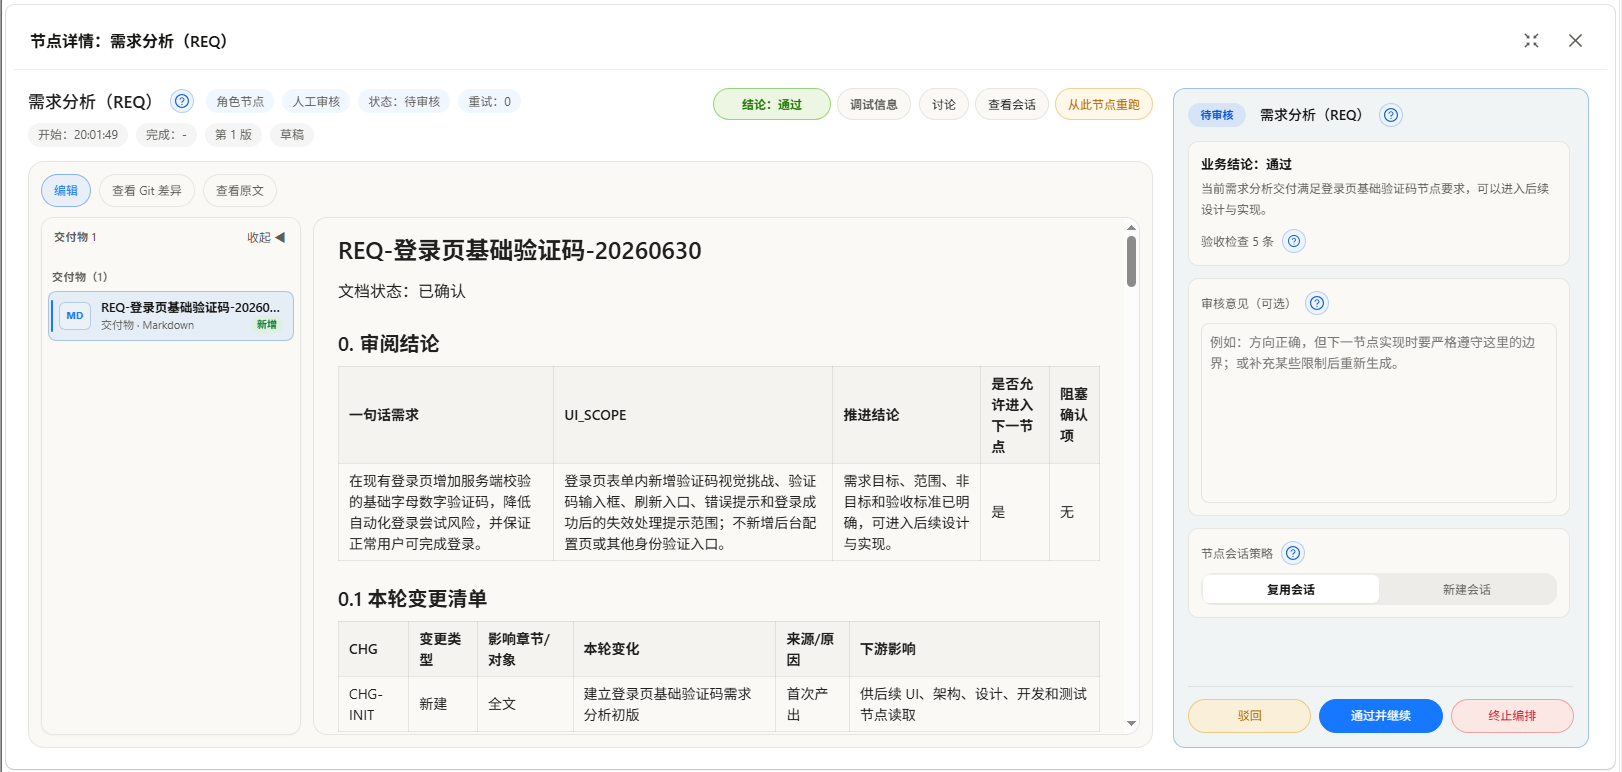1622x772 pixels.
Task: Open help icon beside 验收检查 5 条
Action: click(x=1294, y=241)
